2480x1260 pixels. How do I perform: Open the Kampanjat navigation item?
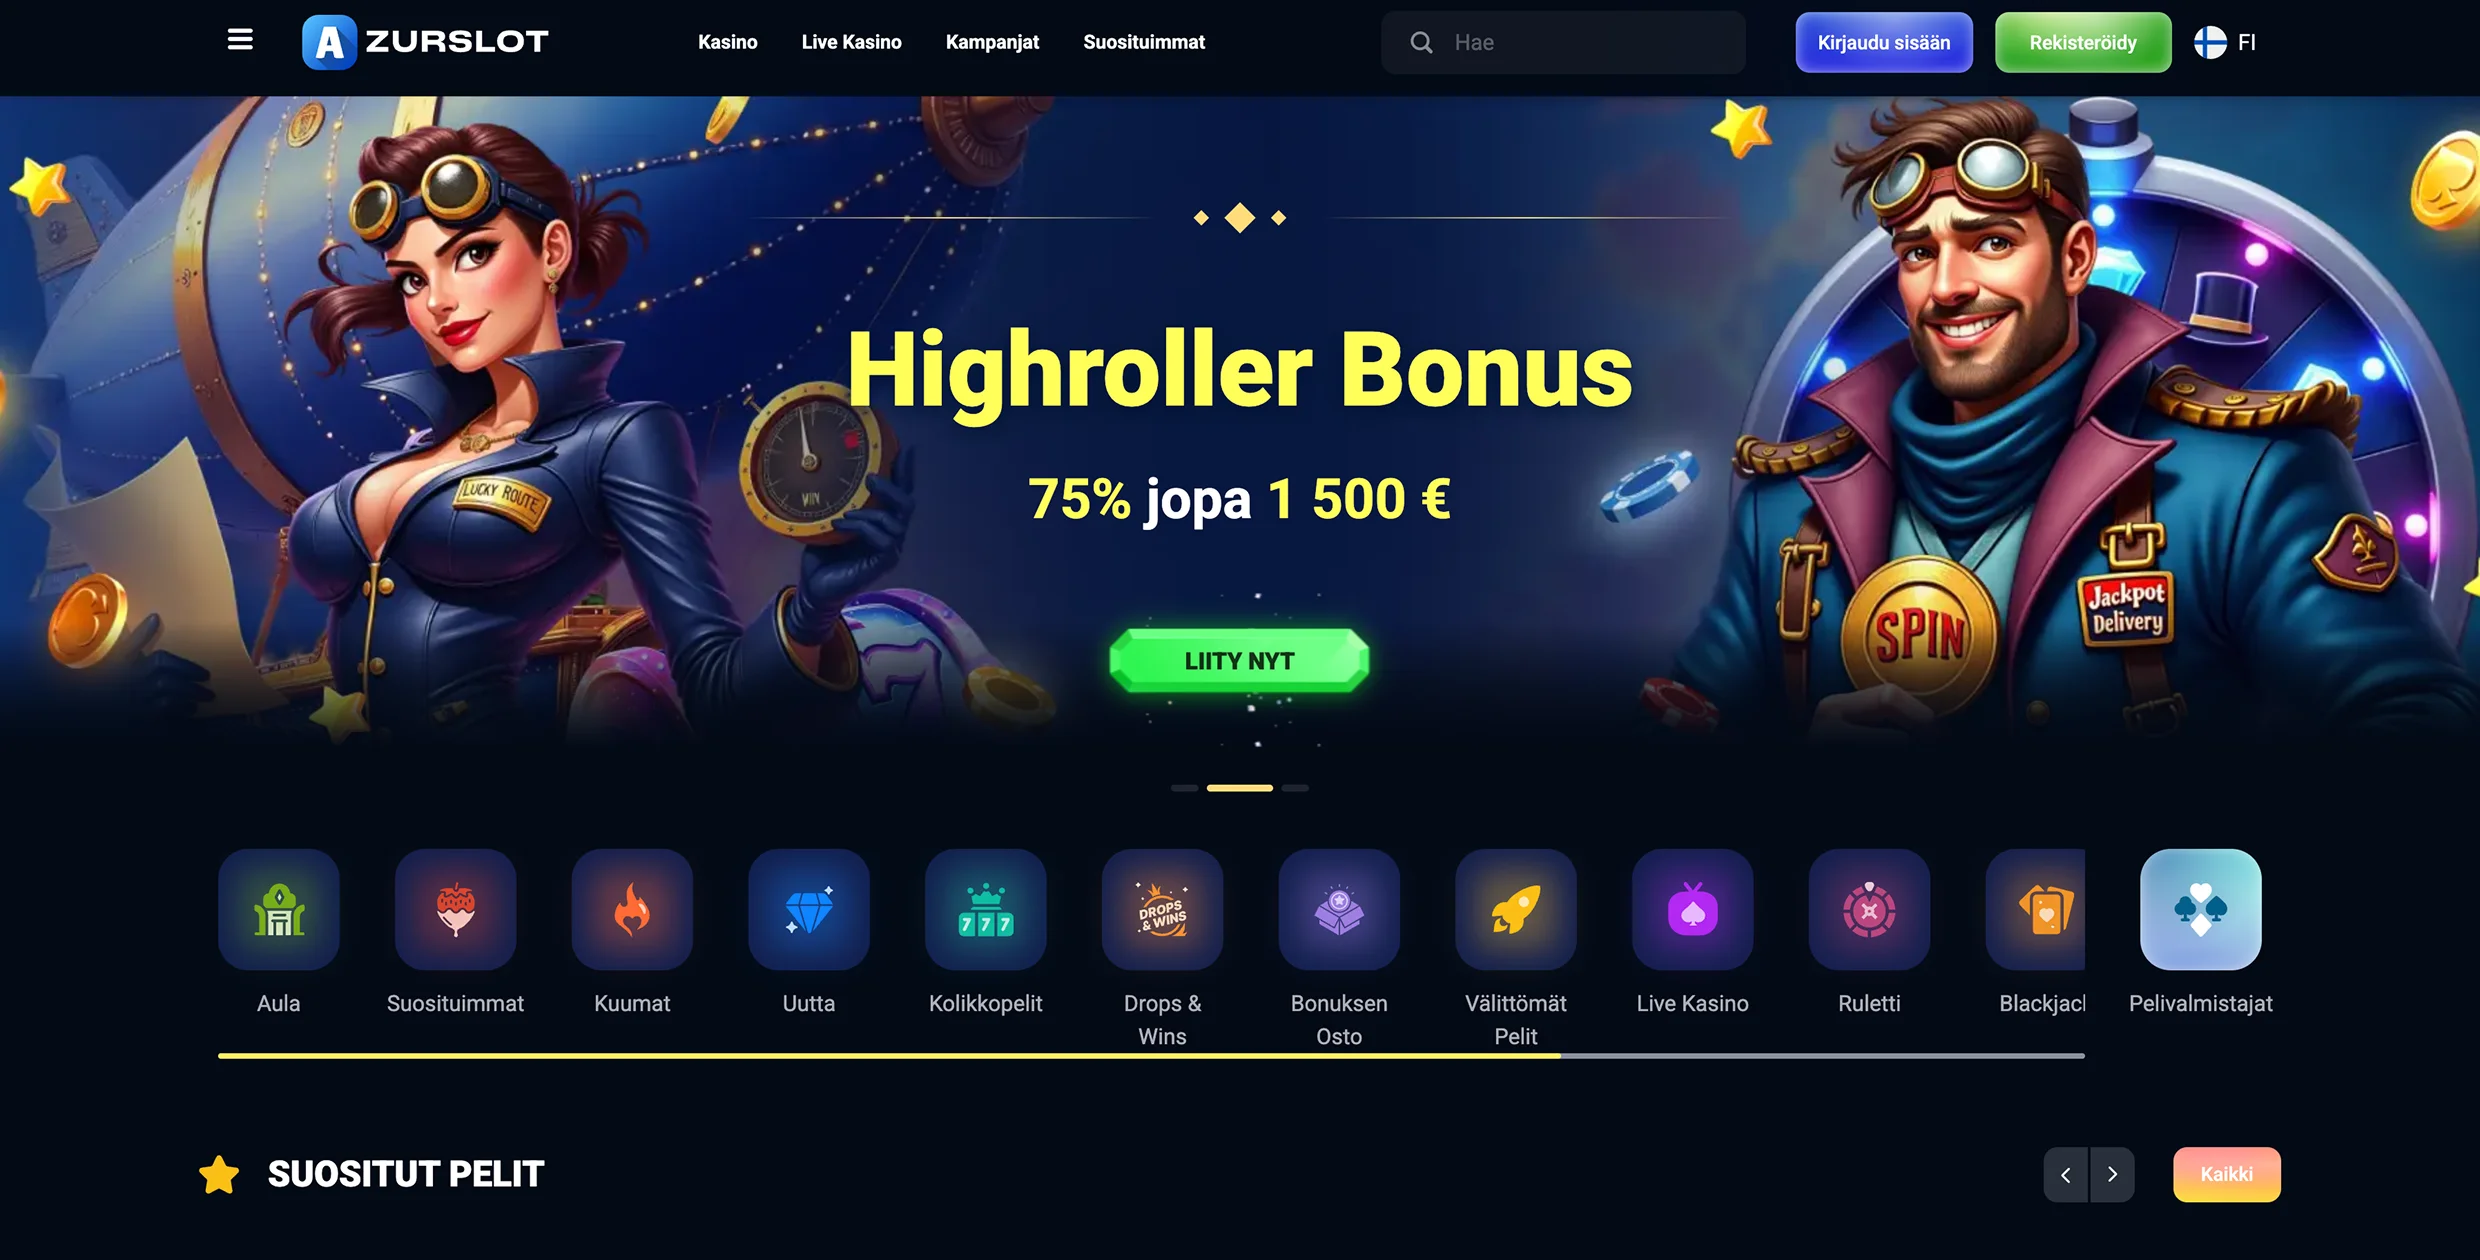point(992,42)
